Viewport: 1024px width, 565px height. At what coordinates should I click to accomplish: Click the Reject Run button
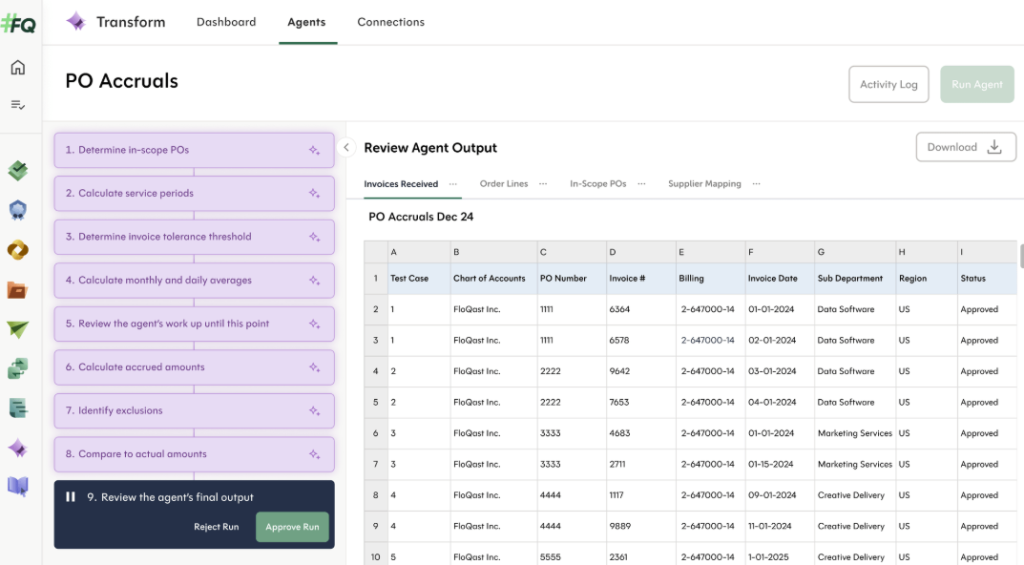point(216,527)
